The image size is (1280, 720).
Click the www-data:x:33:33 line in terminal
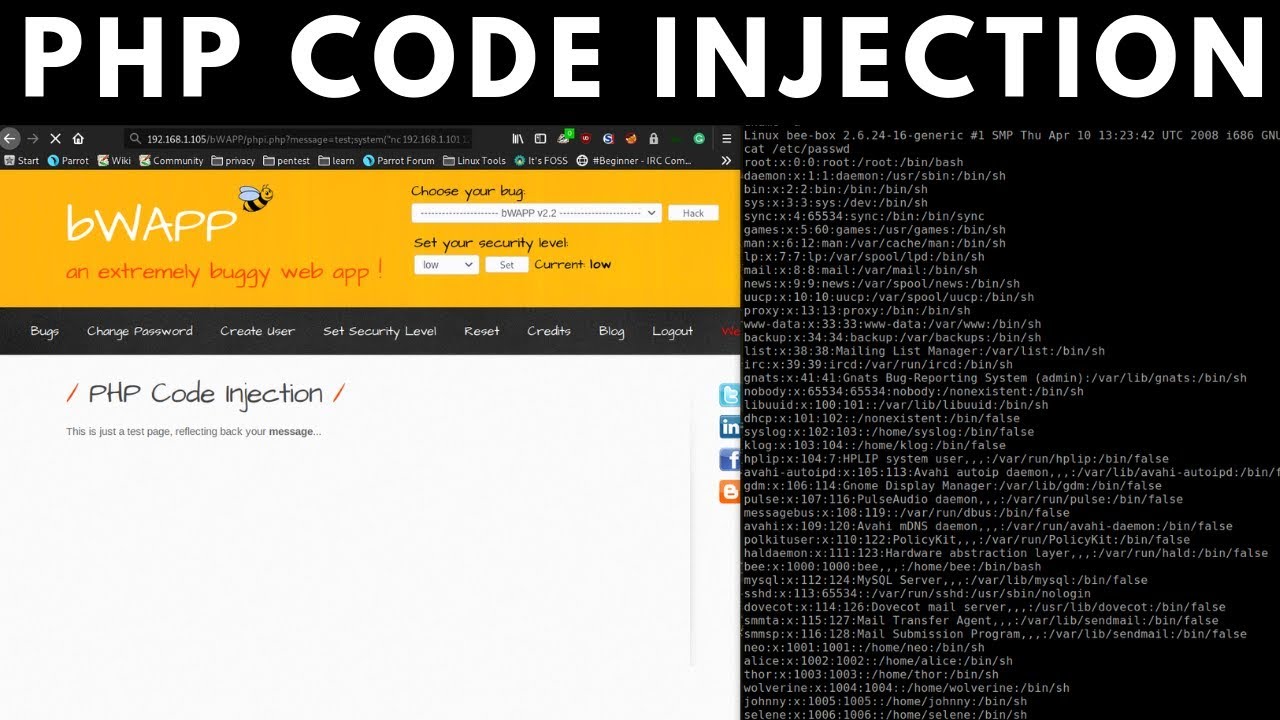892,324
